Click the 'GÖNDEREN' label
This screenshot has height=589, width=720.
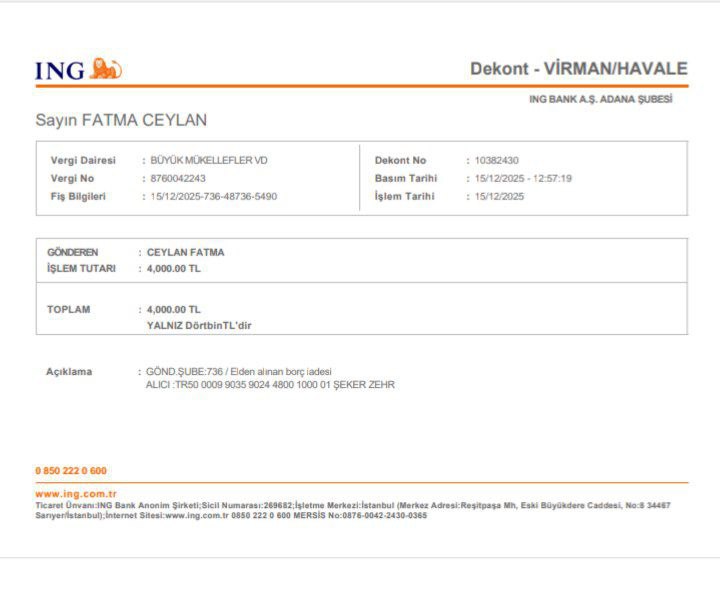[73, 252]
